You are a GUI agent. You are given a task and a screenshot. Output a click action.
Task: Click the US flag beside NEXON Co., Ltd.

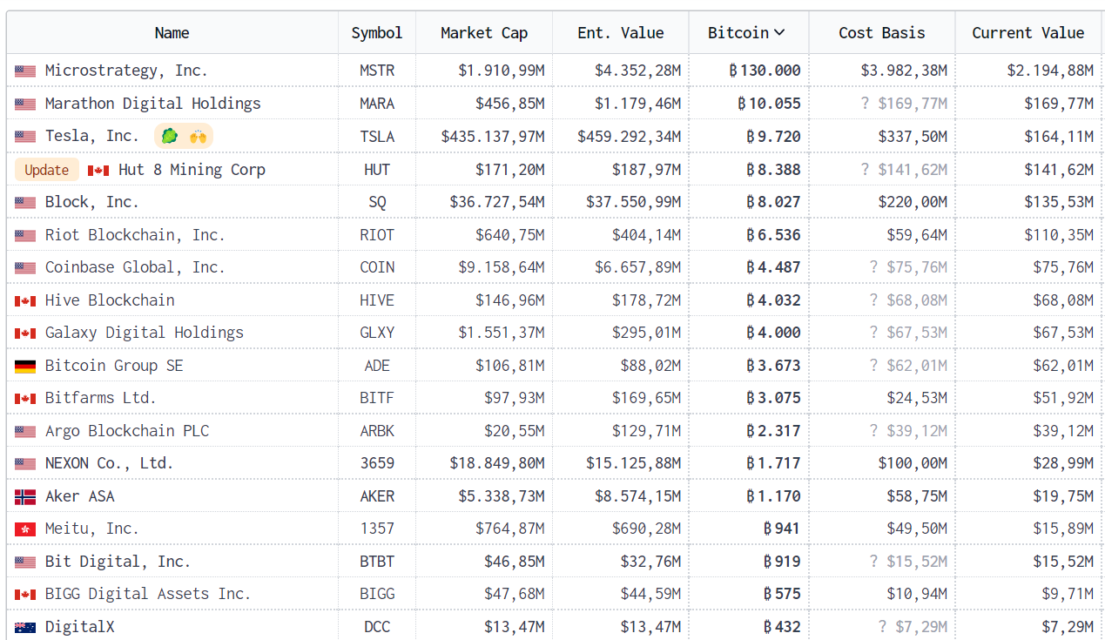point(25,464)
